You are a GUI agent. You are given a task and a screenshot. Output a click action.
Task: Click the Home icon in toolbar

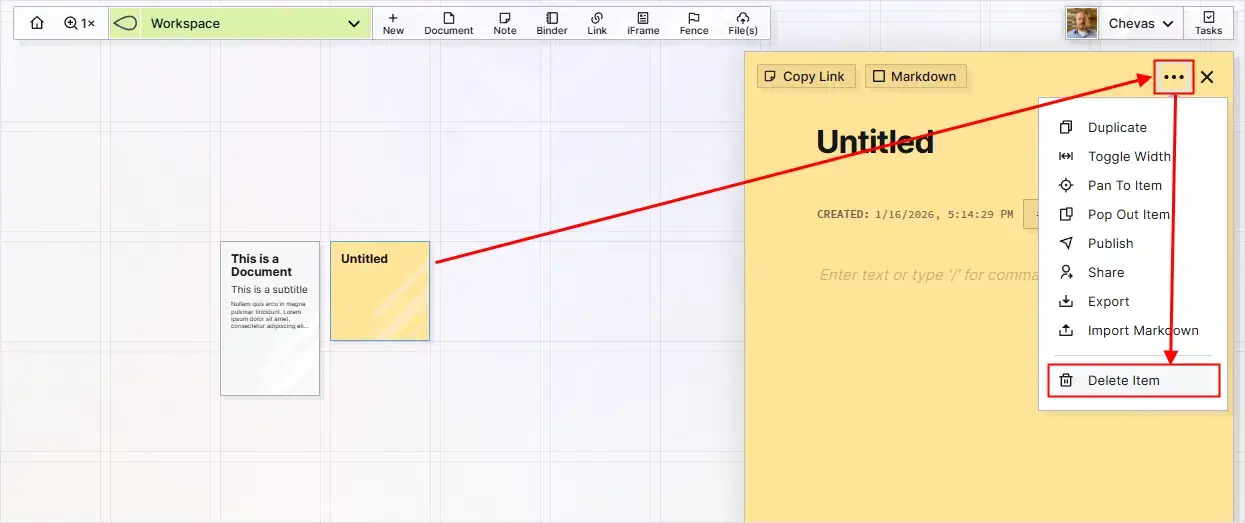pyautogui.click(x=37, y=23)
